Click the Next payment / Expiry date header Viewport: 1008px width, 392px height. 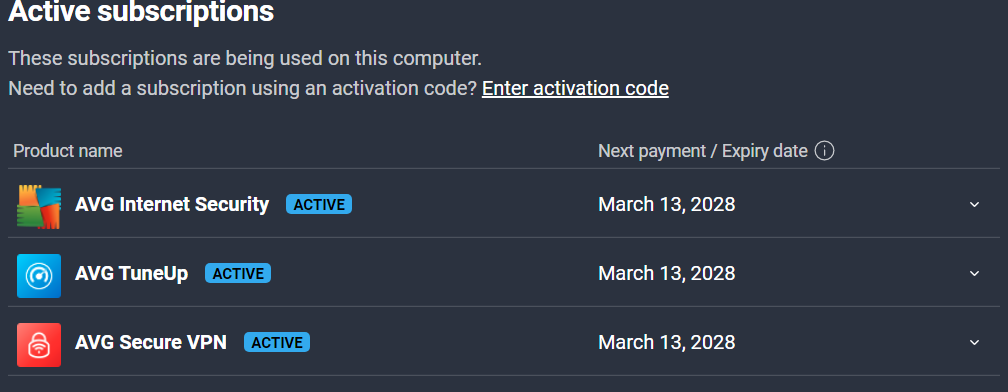(703, 151)
